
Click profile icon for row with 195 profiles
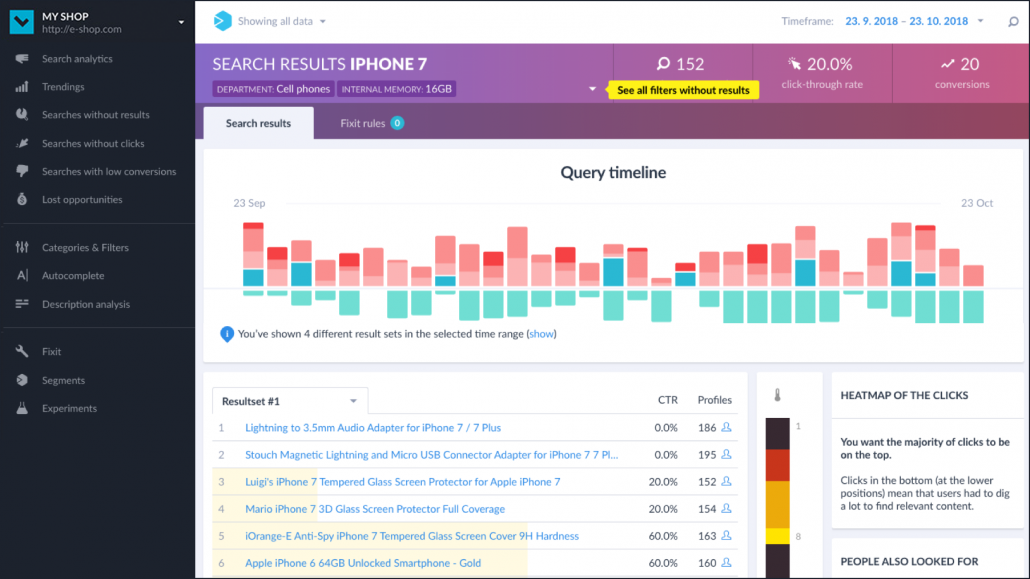point(726,454)
